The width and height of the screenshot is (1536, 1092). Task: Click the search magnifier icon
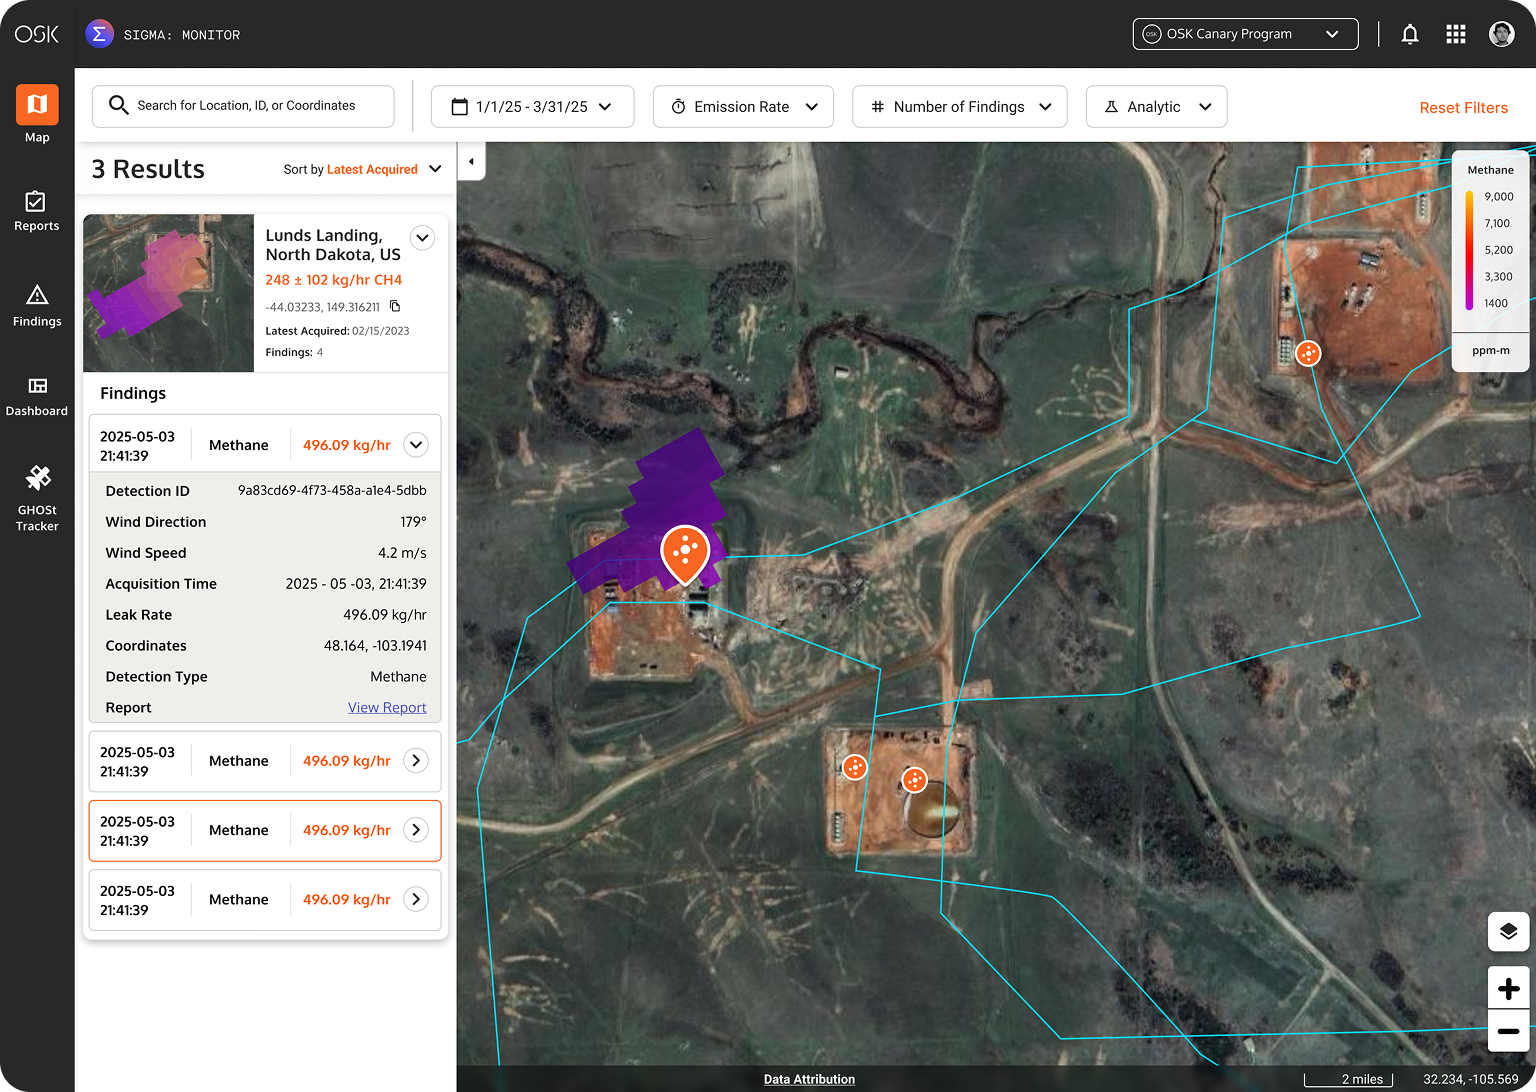click(118, 105)
